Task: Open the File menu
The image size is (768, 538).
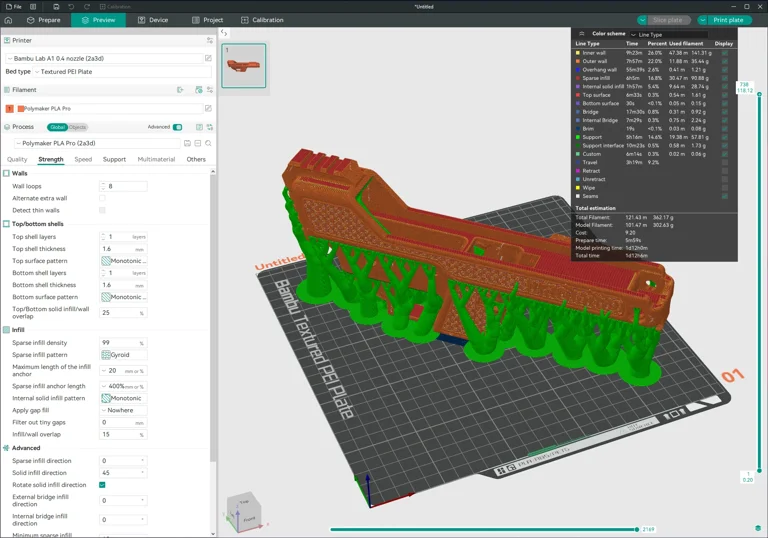Action: [x=14, y=7]
